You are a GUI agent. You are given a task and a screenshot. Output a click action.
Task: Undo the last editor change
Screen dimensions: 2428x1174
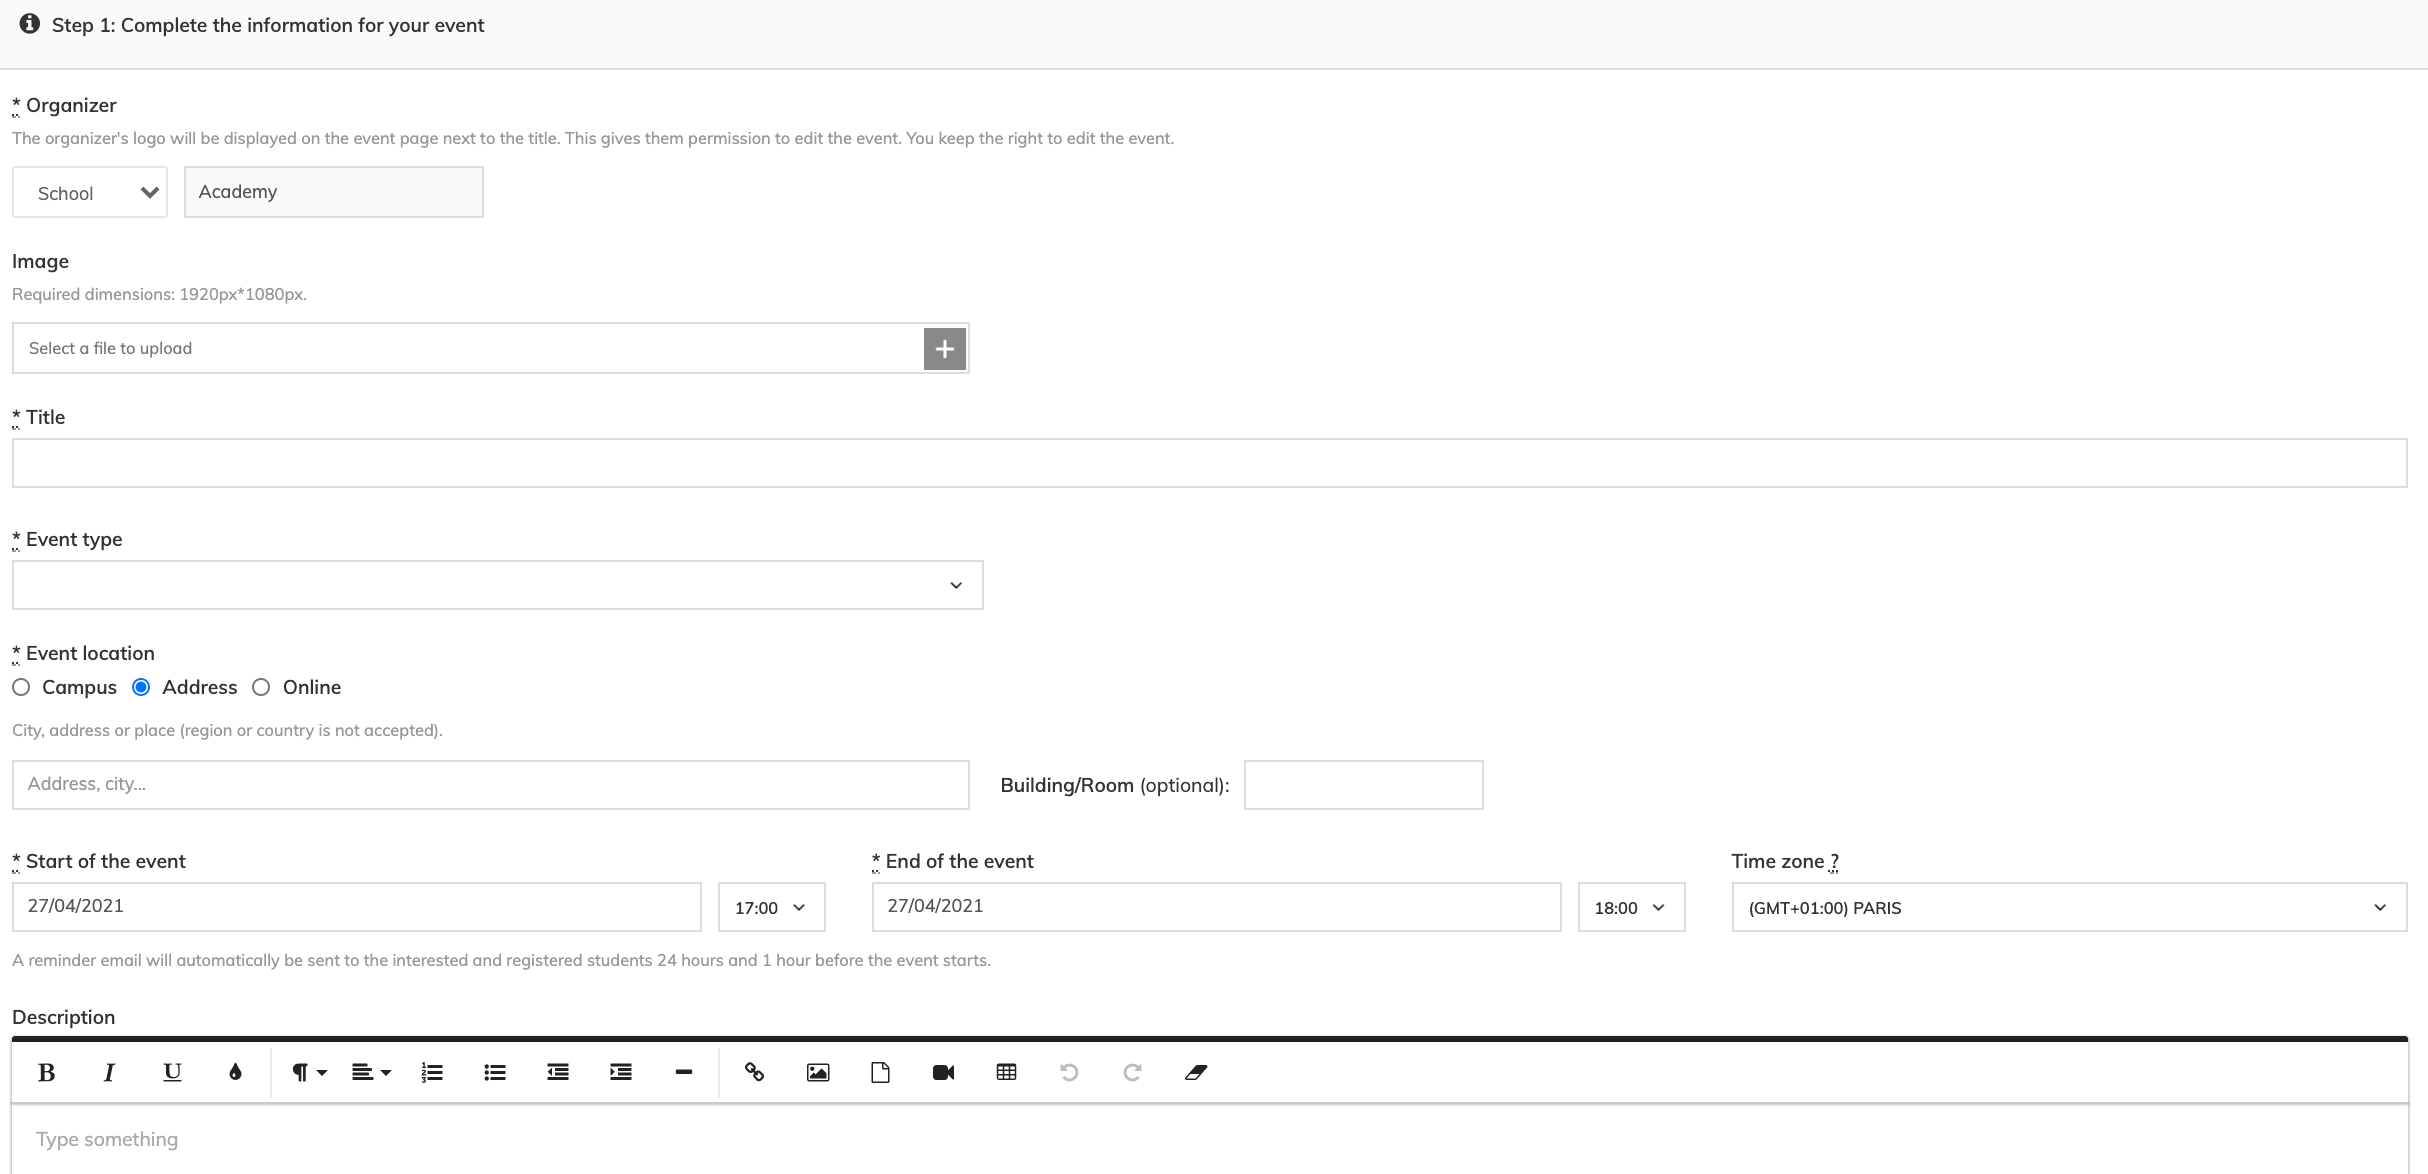(x=1070, y=1072)
